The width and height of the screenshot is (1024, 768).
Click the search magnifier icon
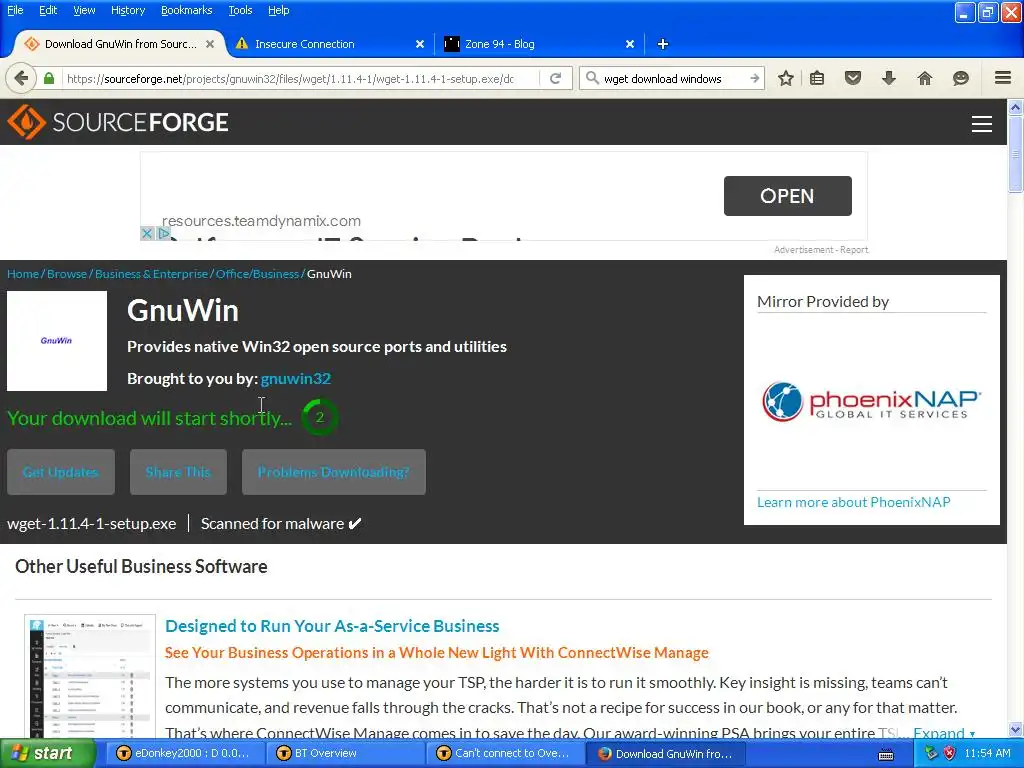point(592,78)
